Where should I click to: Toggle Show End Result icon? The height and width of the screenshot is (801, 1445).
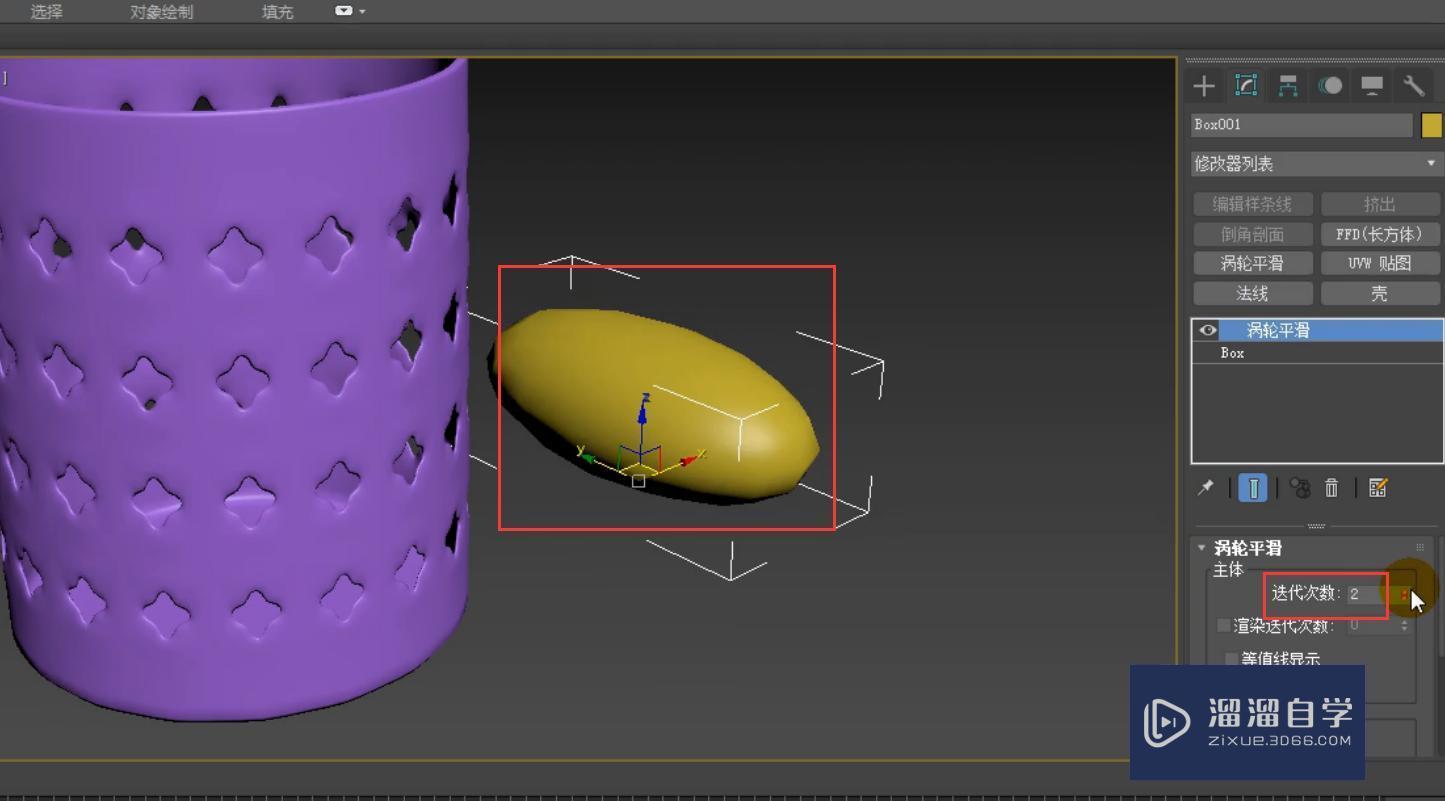[1252, 487]
